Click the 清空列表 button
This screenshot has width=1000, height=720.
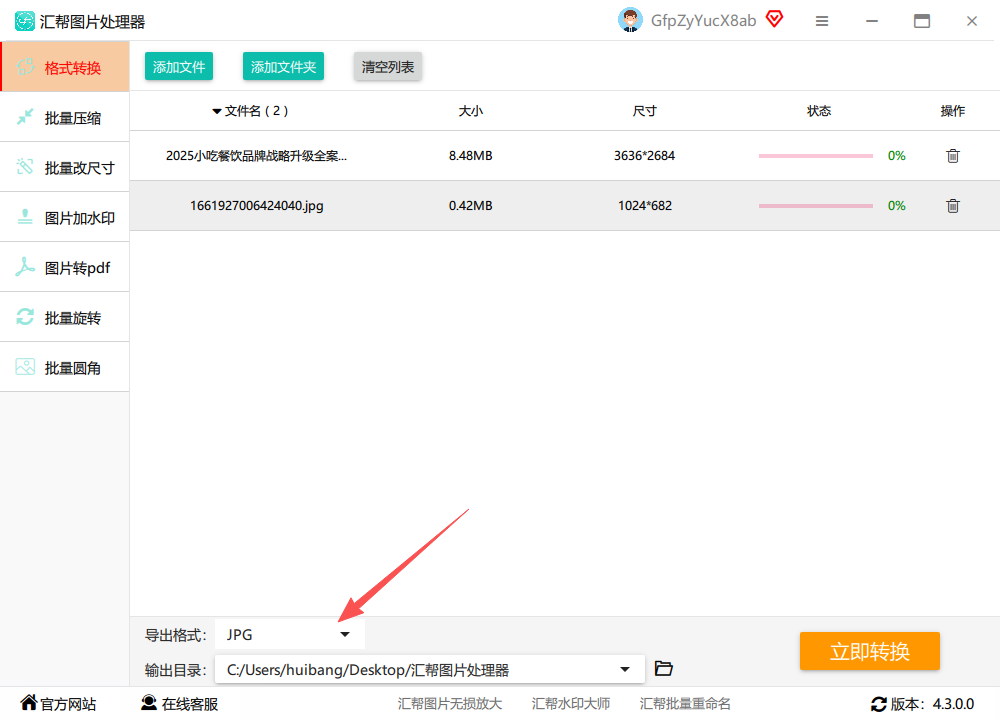click(388, 66)
